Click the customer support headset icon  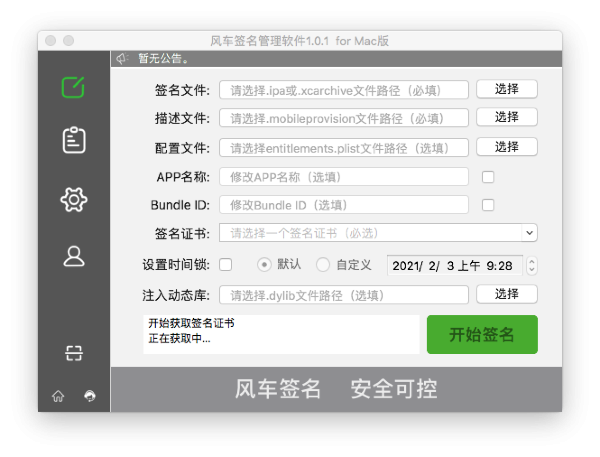(90, 396)
